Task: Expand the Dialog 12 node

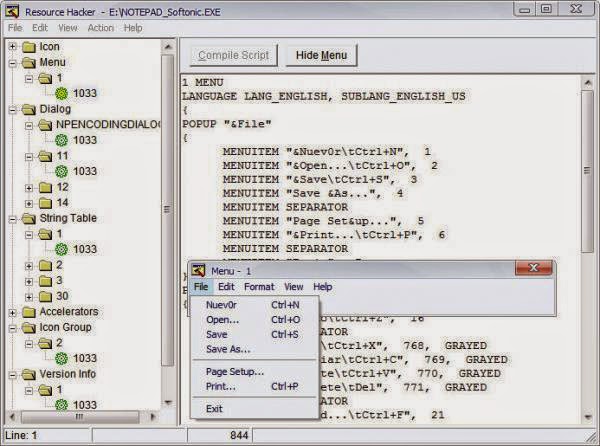Action: tap(29, 188)
